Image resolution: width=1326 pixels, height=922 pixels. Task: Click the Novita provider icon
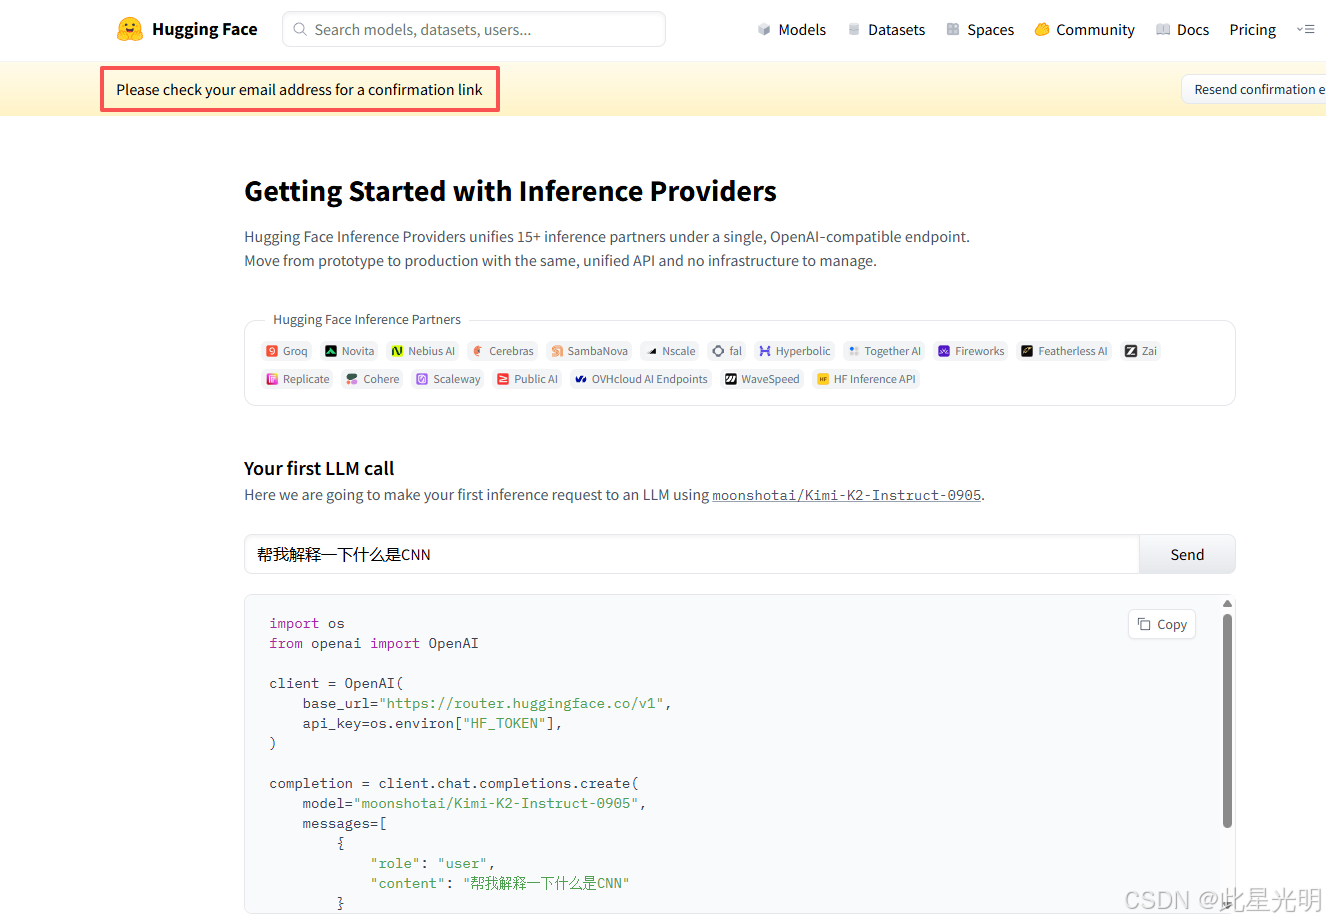[331, 351]
